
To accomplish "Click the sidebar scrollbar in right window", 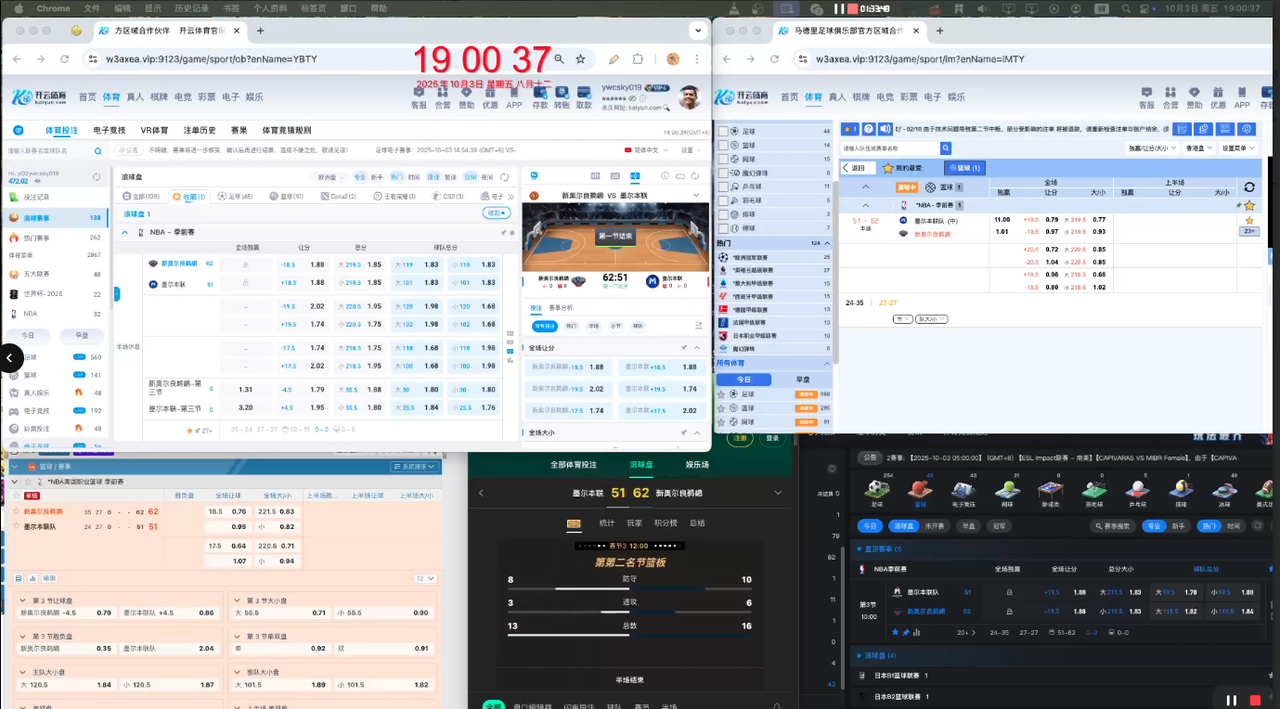I will (834, 270).
